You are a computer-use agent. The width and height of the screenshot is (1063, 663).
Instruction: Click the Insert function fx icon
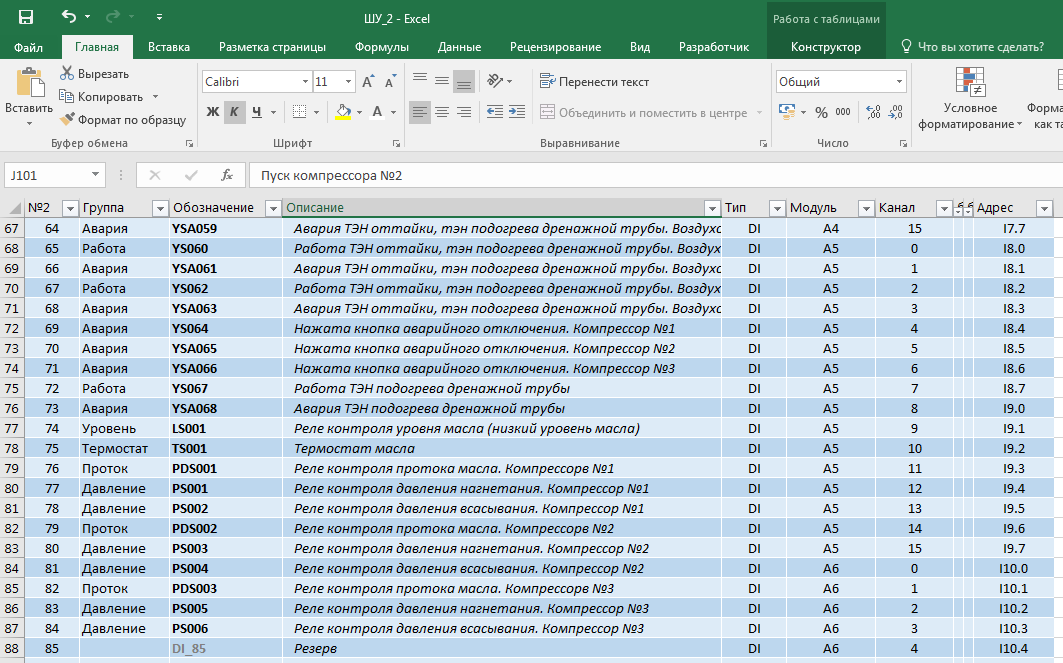pyautogui.click(x=227, y=175)
